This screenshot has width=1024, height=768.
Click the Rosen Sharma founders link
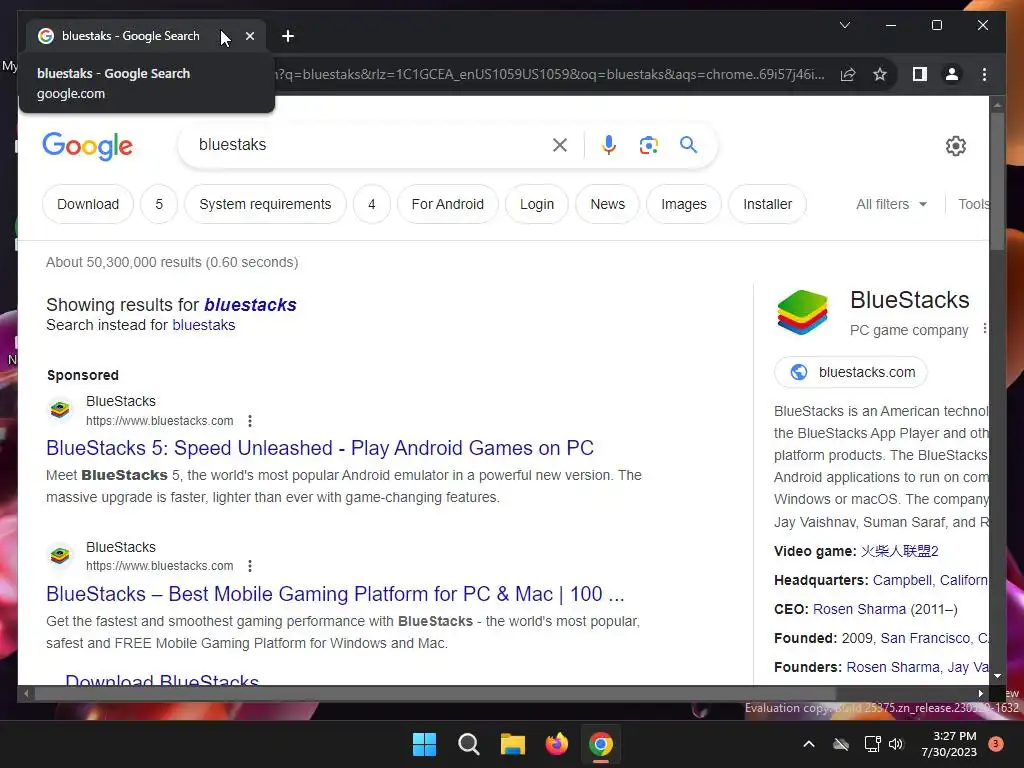[893, 667]
